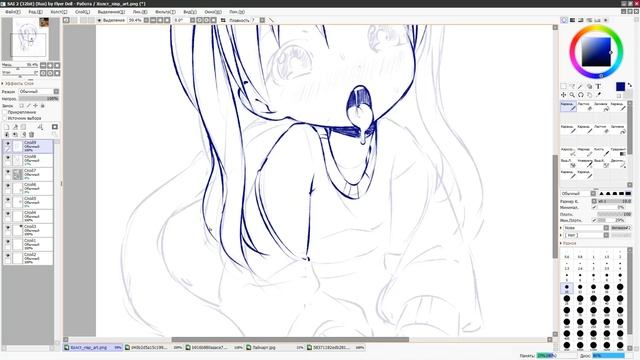Hide layer Слой7
Screen dimensions: 640x360
coord(7,172)
